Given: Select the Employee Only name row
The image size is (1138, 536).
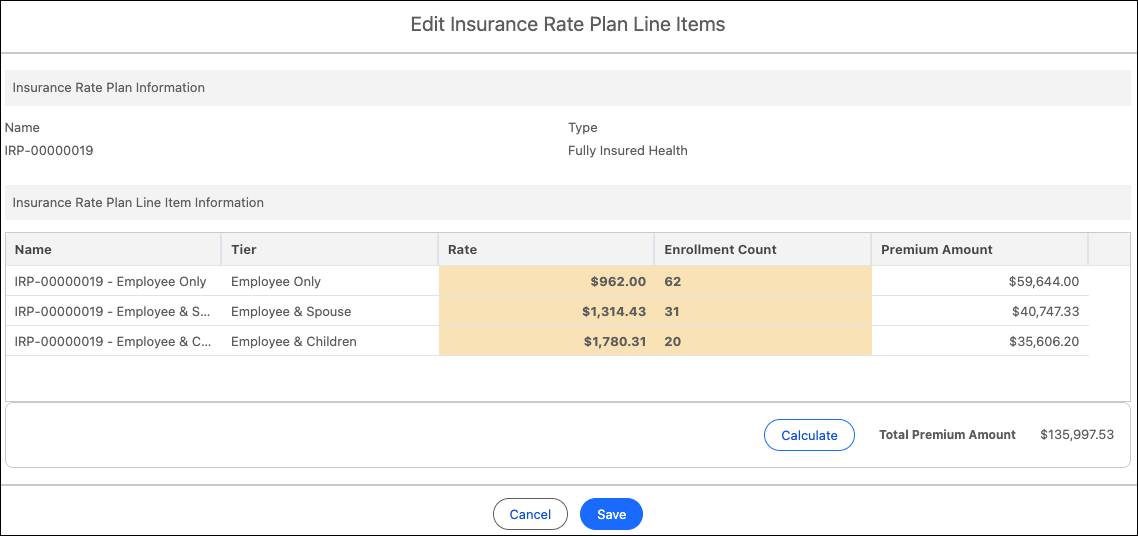Looking at the screenshot, I should (111, 282).
